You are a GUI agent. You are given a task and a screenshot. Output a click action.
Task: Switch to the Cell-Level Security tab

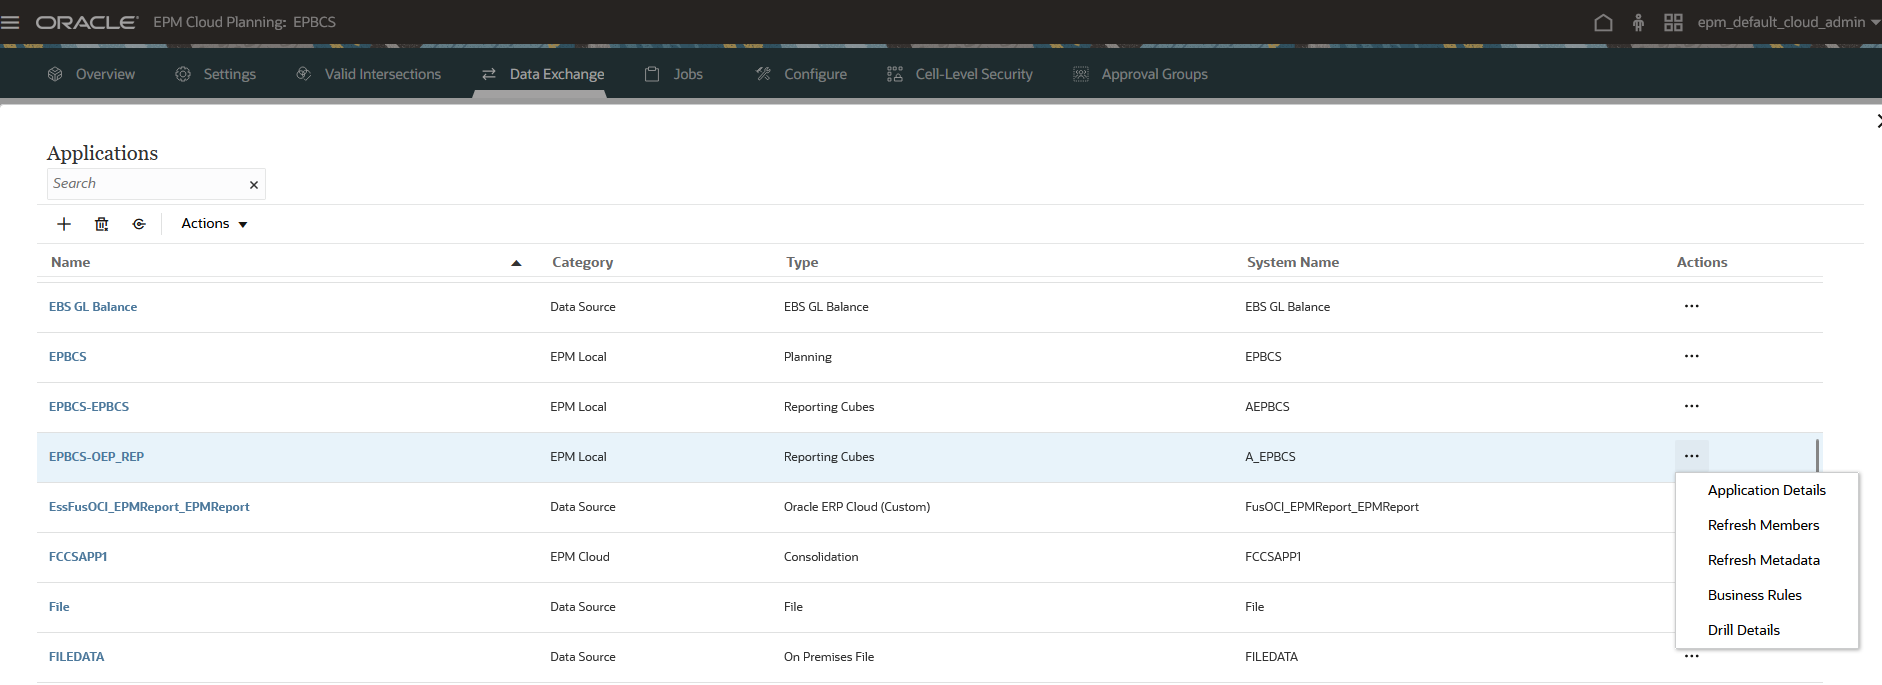coord(960,74)
